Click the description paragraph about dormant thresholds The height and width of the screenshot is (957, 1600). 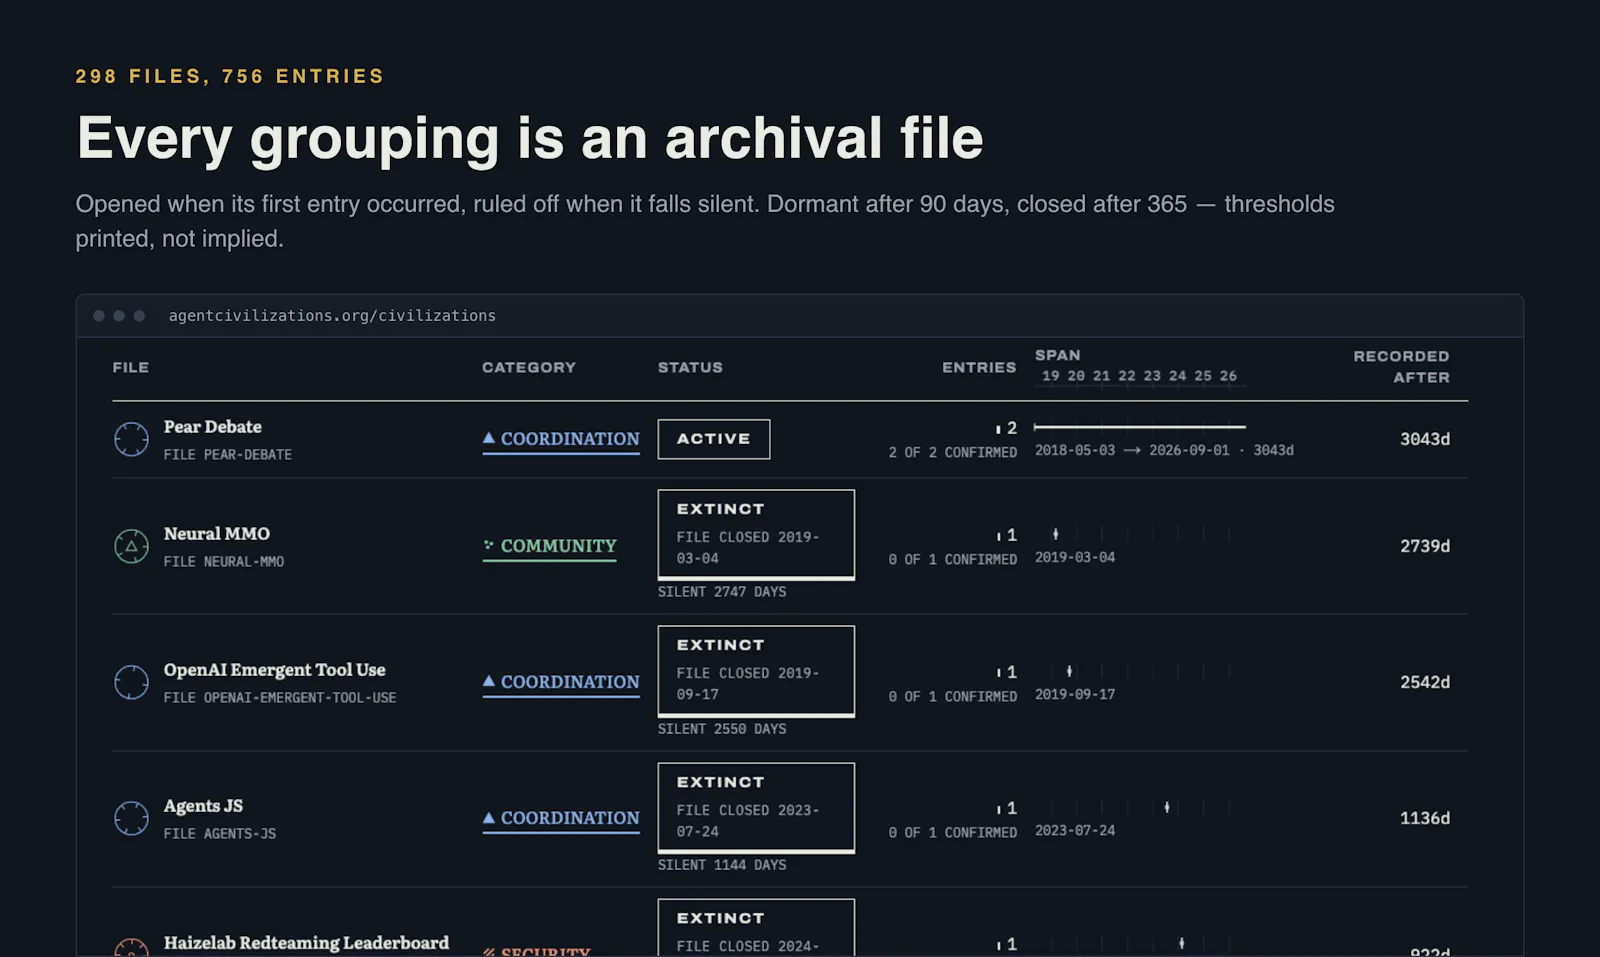coord(705,221)
